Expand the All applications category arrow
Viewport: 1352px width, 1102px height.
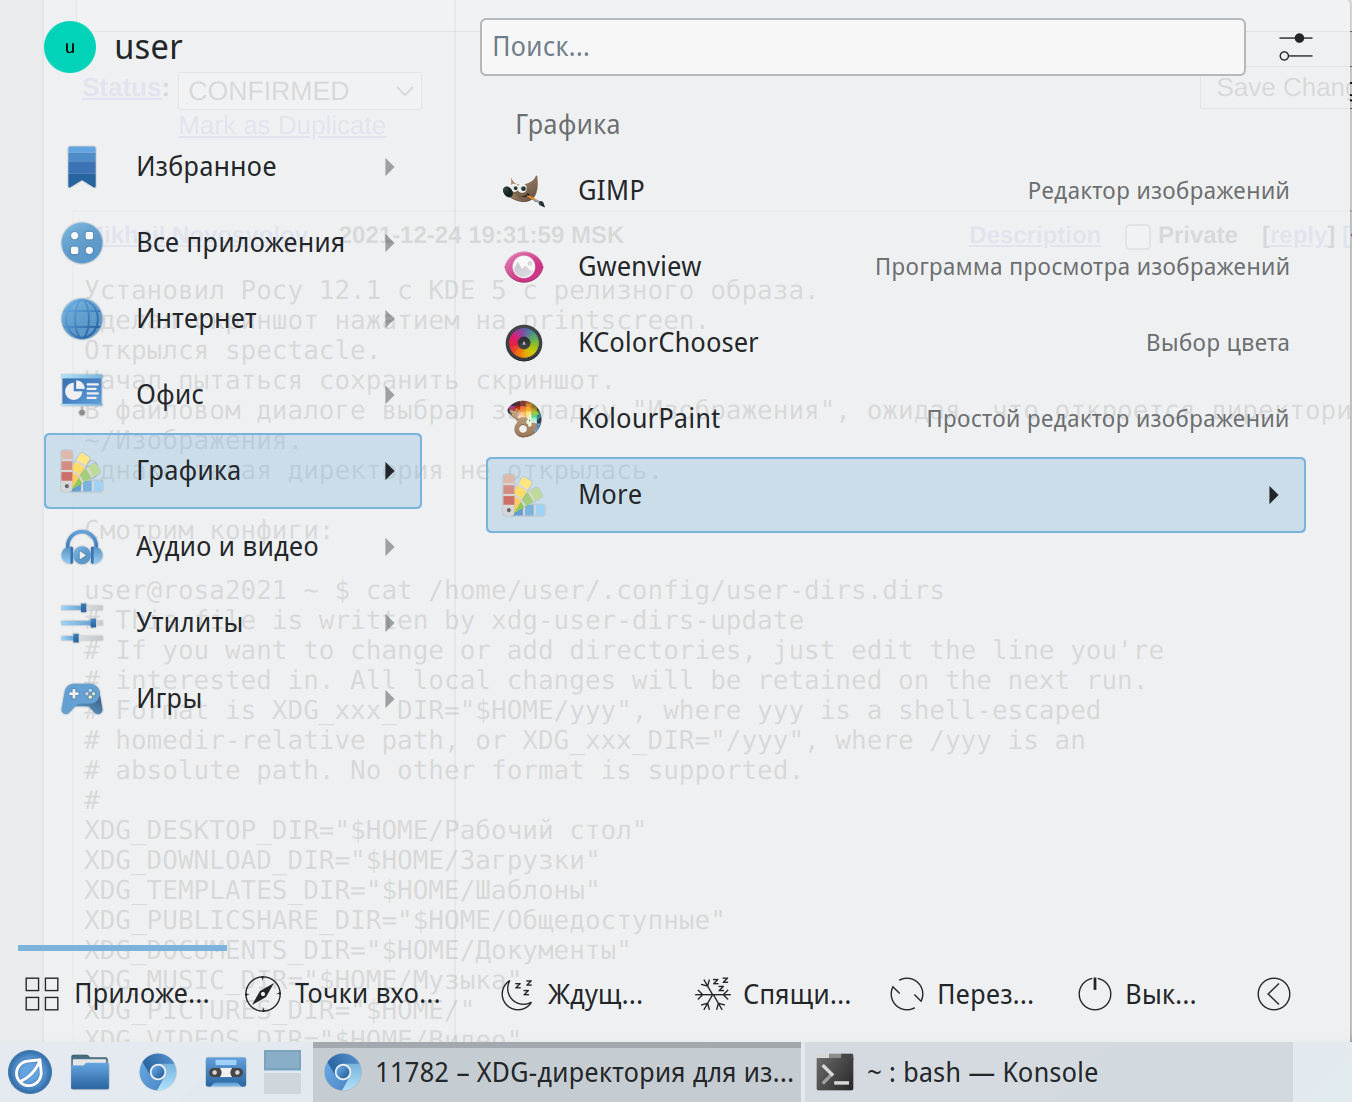click(x=390, y=243)
